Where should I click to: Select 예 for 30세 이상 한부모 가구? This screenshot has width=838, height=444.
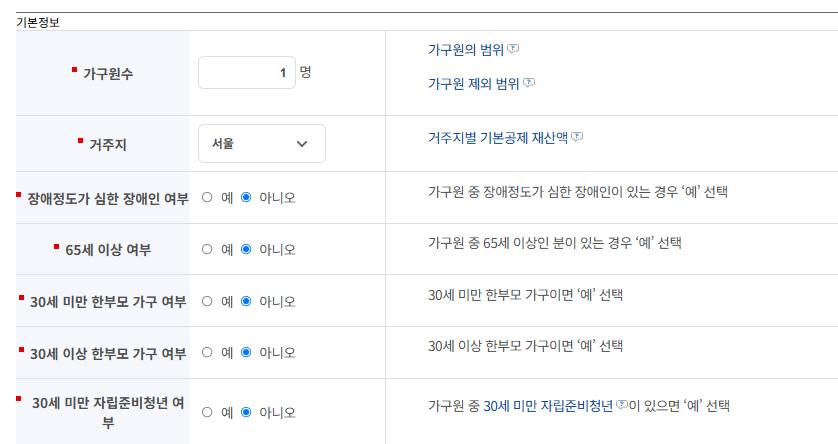(x=207, y=352)
